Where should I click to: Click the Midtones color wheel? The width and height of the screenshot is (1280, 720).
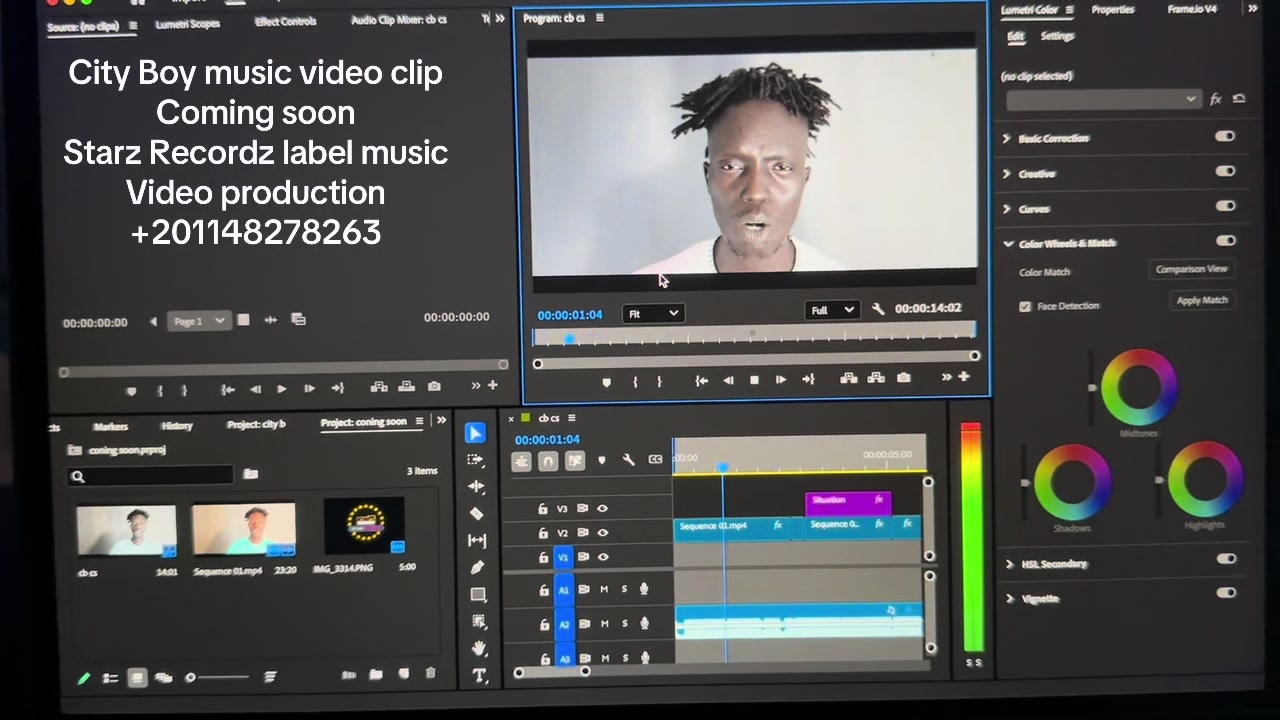(x=1139, y=387)
